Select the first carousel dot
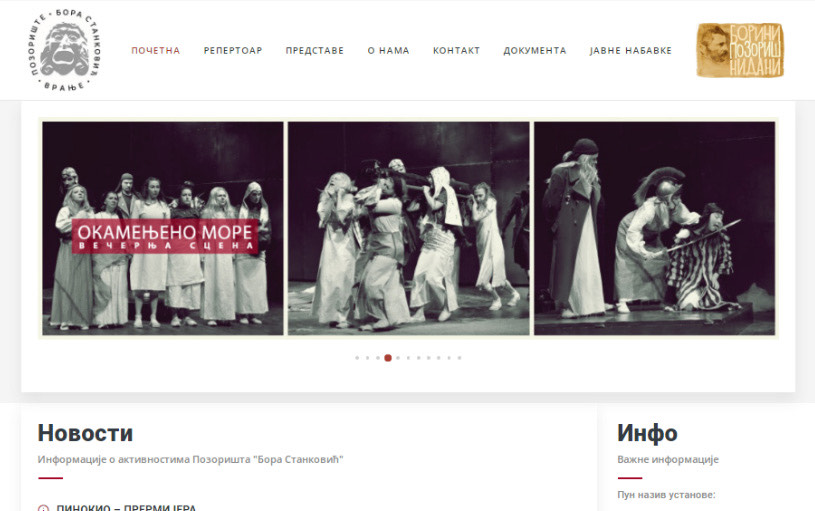Screen dimensions: 815x511 pyautogui.click(x=357, y=358)
